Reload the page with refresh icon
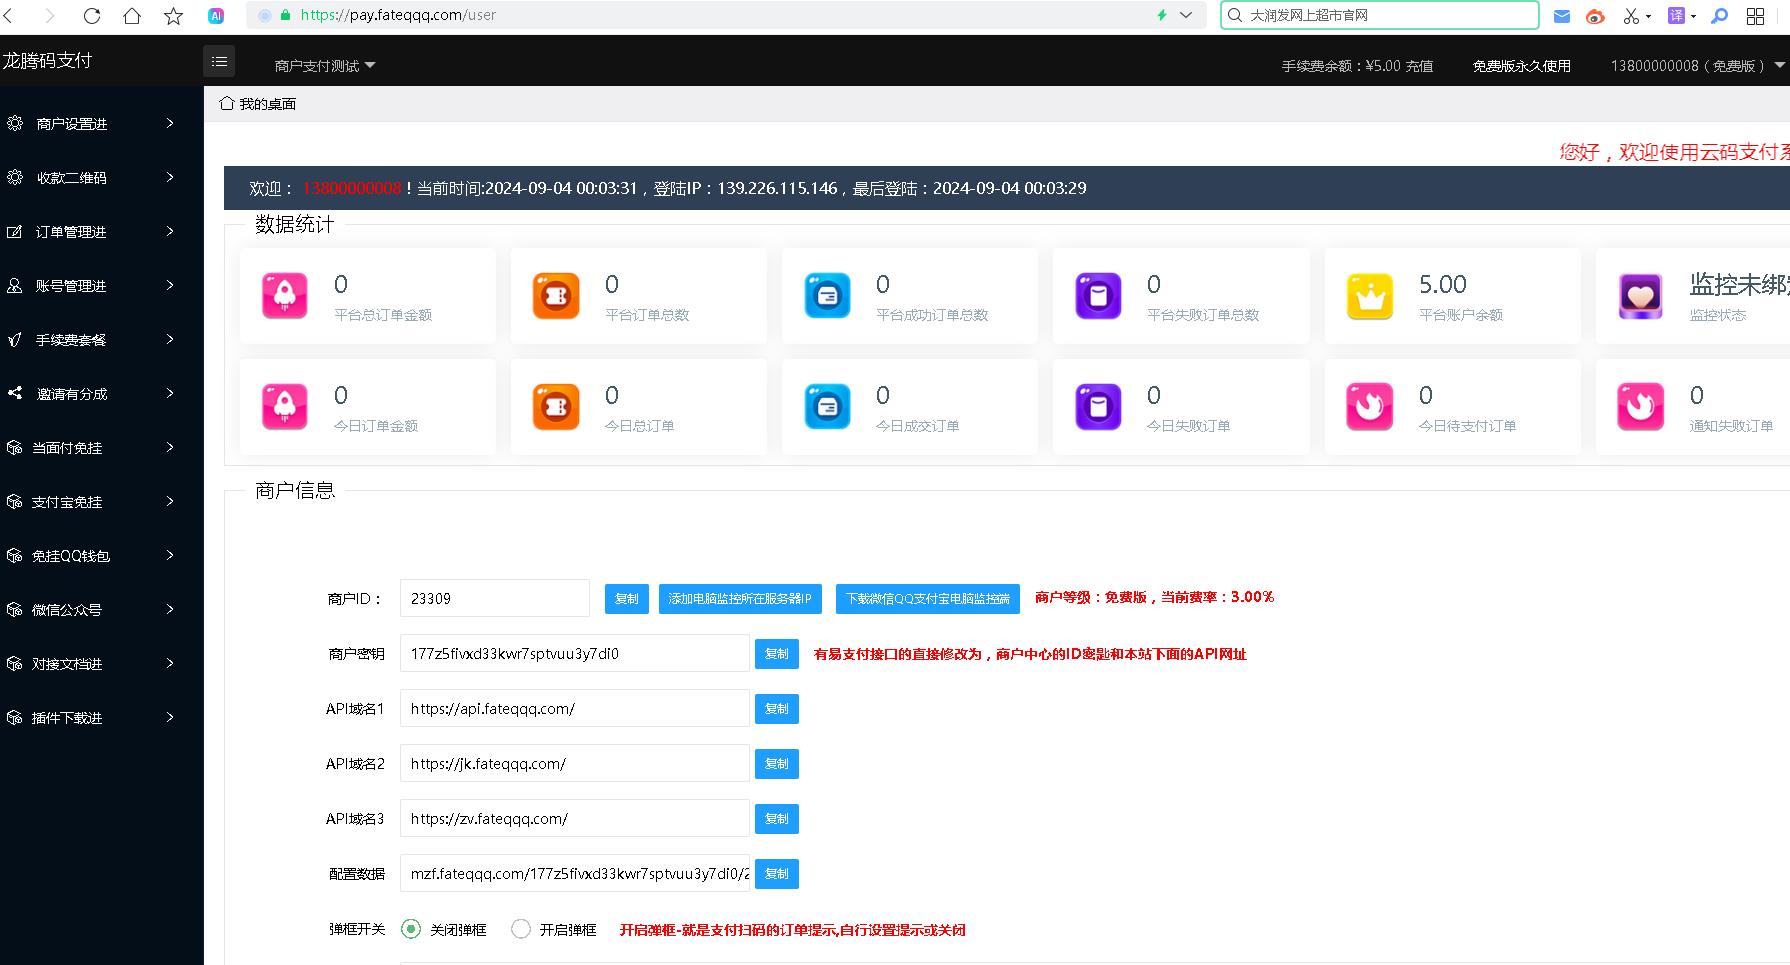Screen dimensions: 1790x965 92,16
